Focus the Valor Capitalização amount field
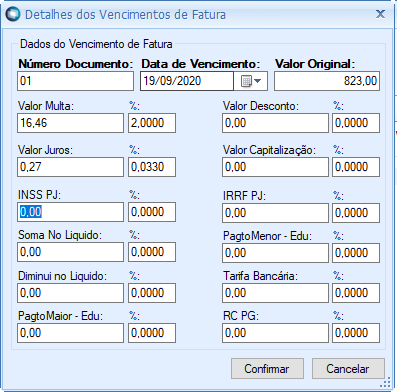The width and height of the screenshot is (397, 392). tap(275, 167)
